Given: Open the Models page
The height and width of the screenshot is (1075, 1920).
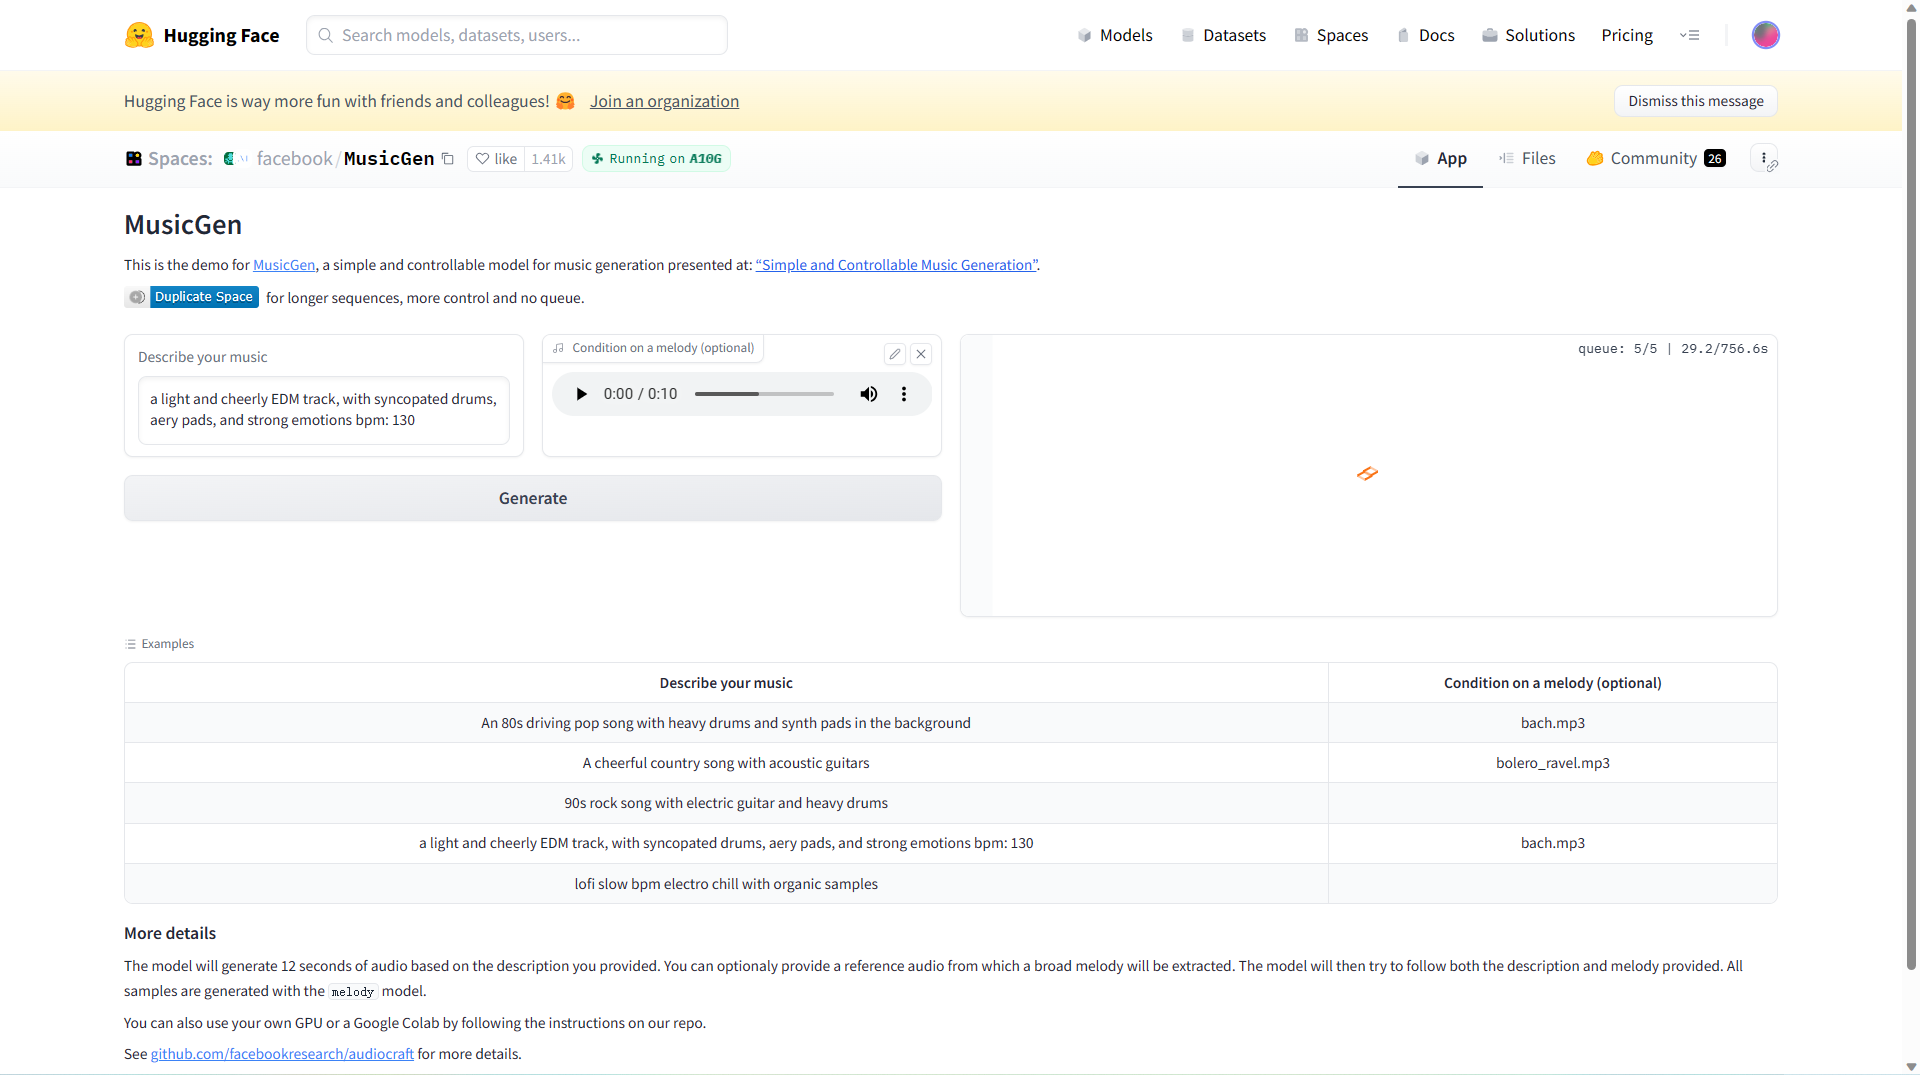Looking at the screenshot, I should pyautogui.click(x=1114, y=35).
